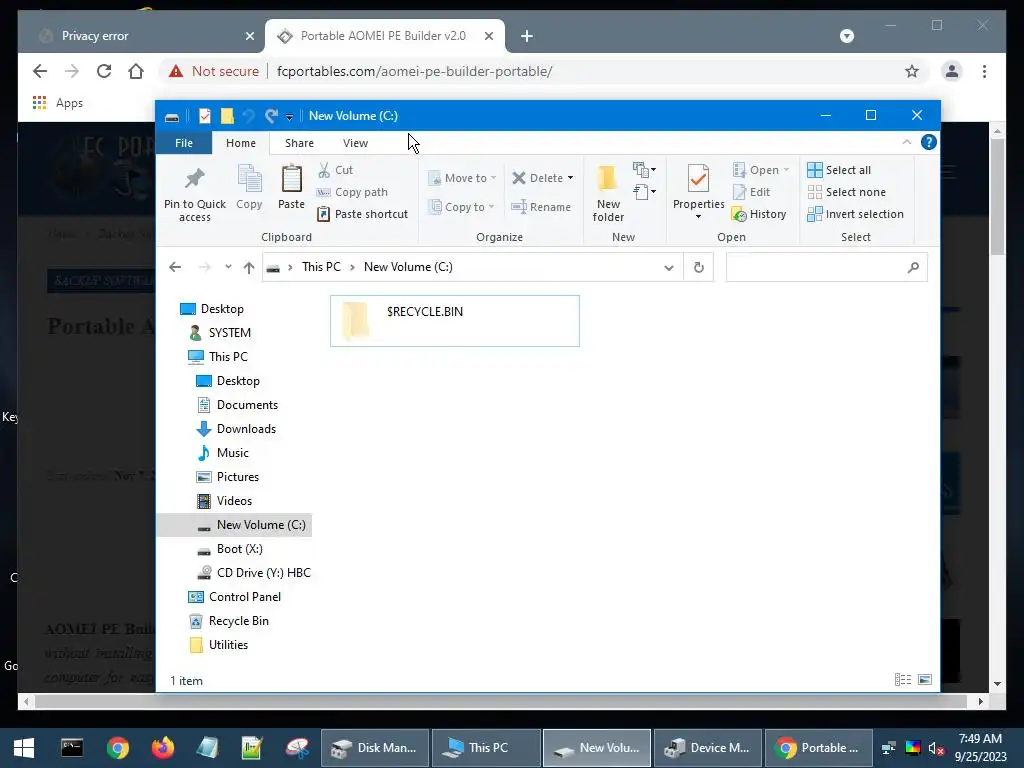Select This PC in navigation pane
The height and width of the screenshot is (768, 1024).
(x=217, y=357)
